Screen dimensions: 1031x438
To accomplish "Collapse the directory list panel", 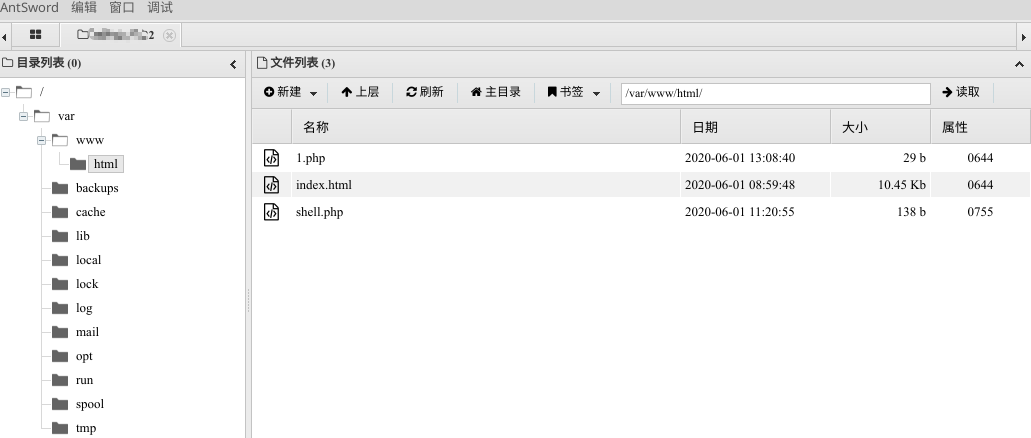I will point(233,64).
